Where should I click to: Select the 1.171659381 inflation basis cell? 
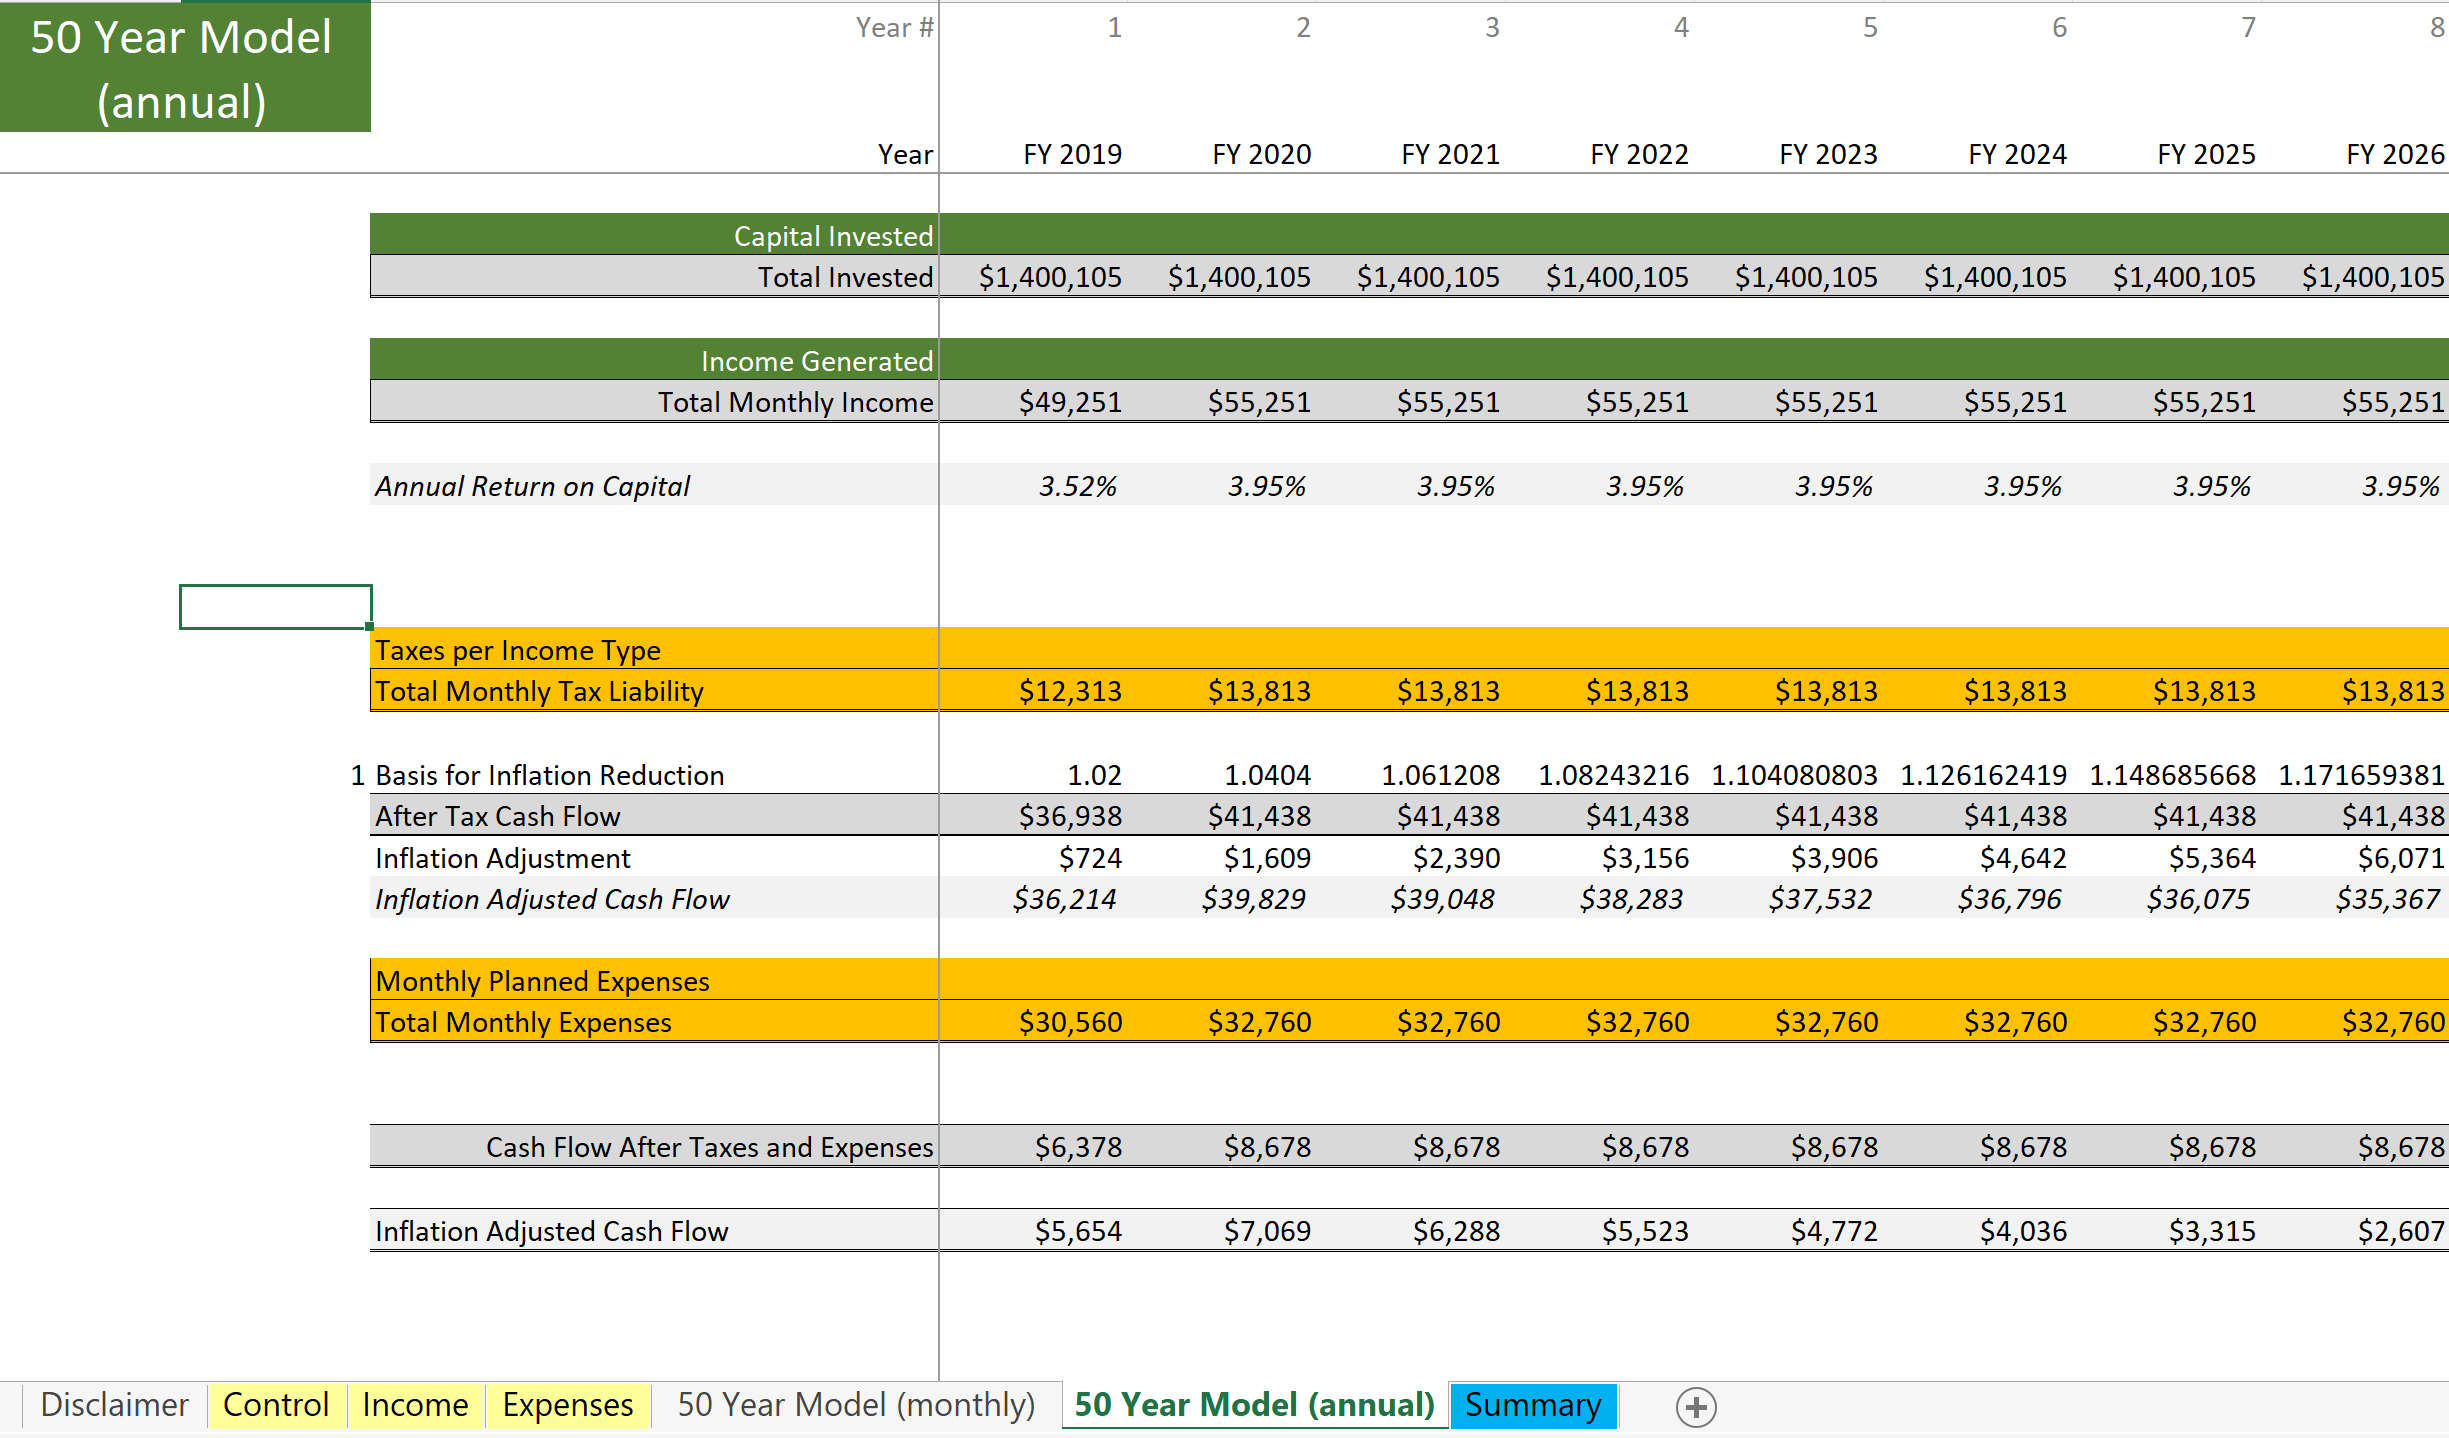2361,775
